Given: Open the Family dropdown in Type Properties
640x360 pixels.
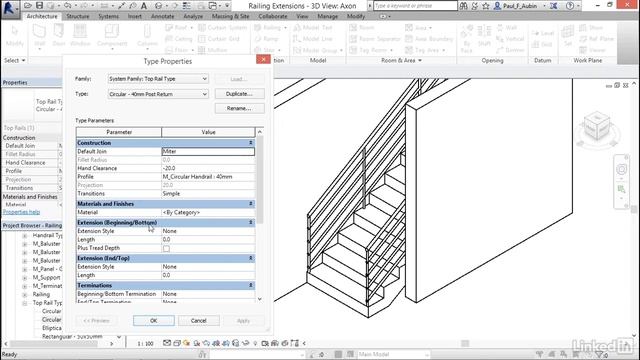Looking at the screenshot, I should click(158, 79).
